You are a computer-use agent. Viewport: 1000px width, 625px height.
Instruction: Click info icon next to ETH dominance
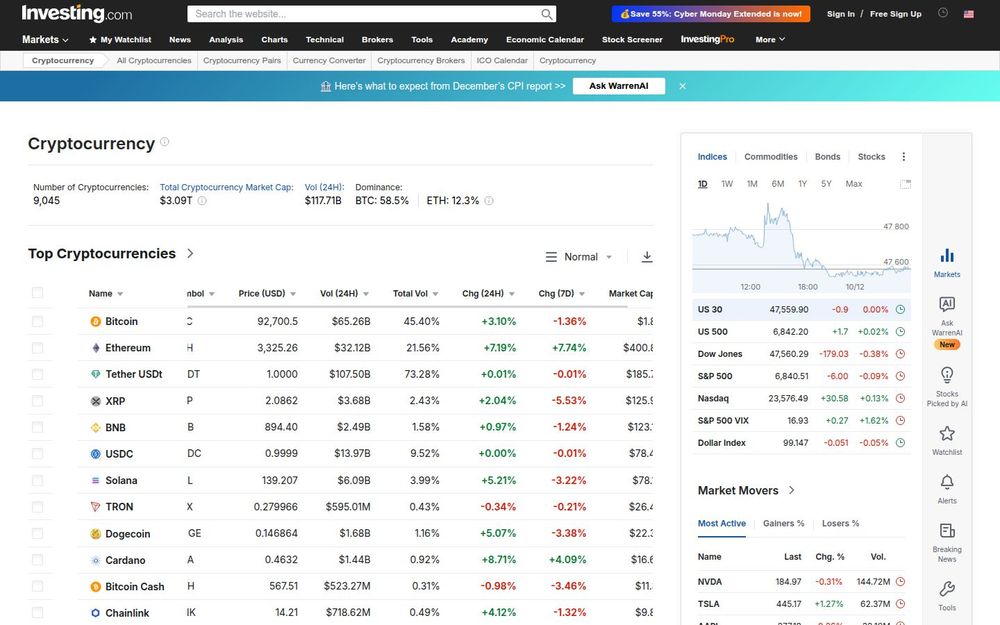click(489, 200)
